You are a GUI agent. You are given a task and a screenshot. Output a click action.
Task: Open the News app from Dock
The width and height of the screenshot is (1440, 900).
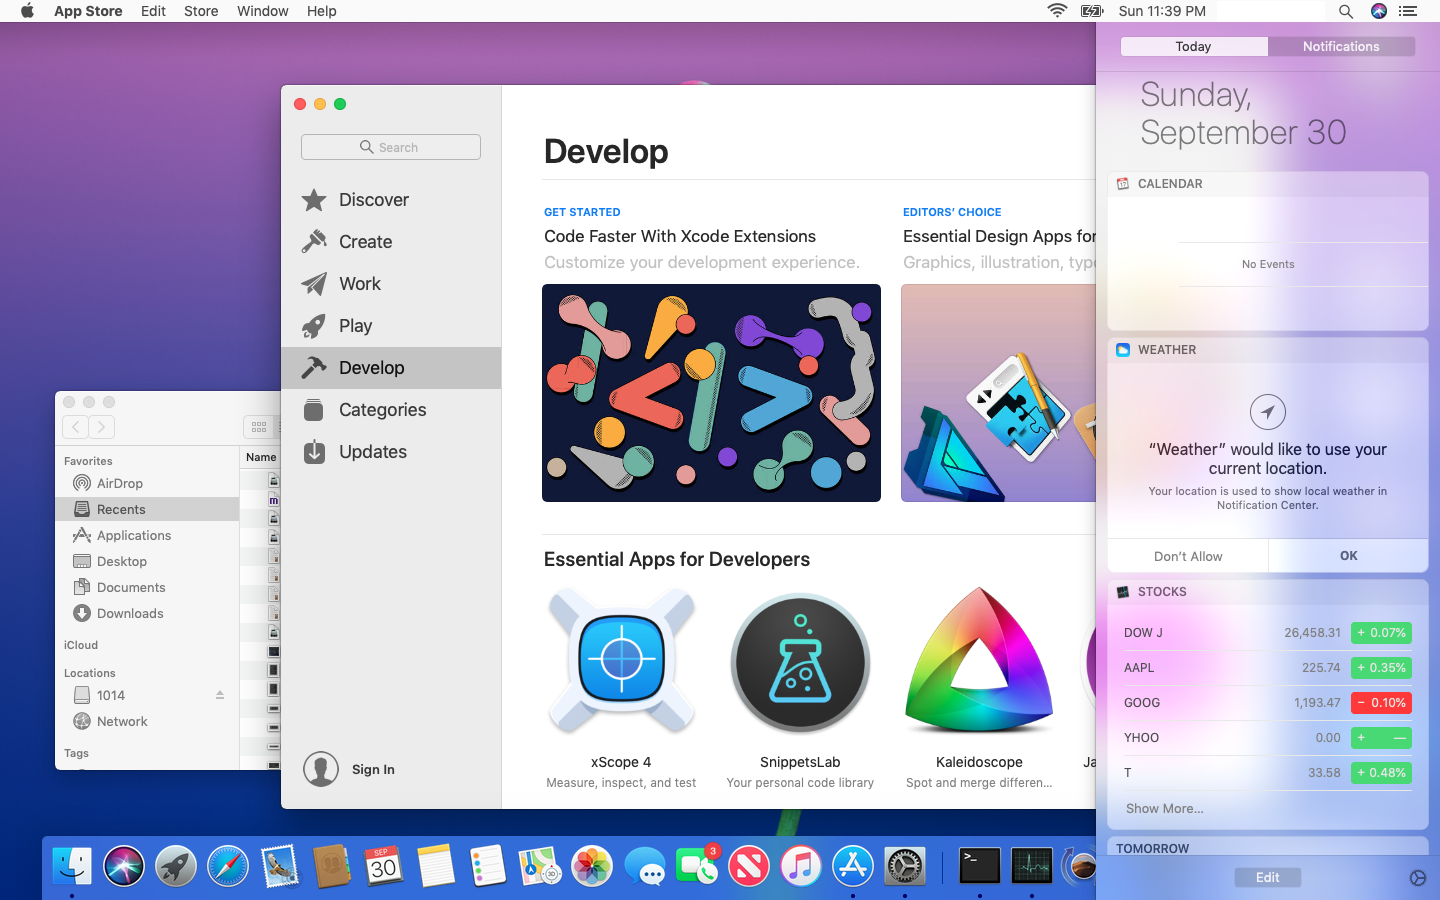[749, 866]
